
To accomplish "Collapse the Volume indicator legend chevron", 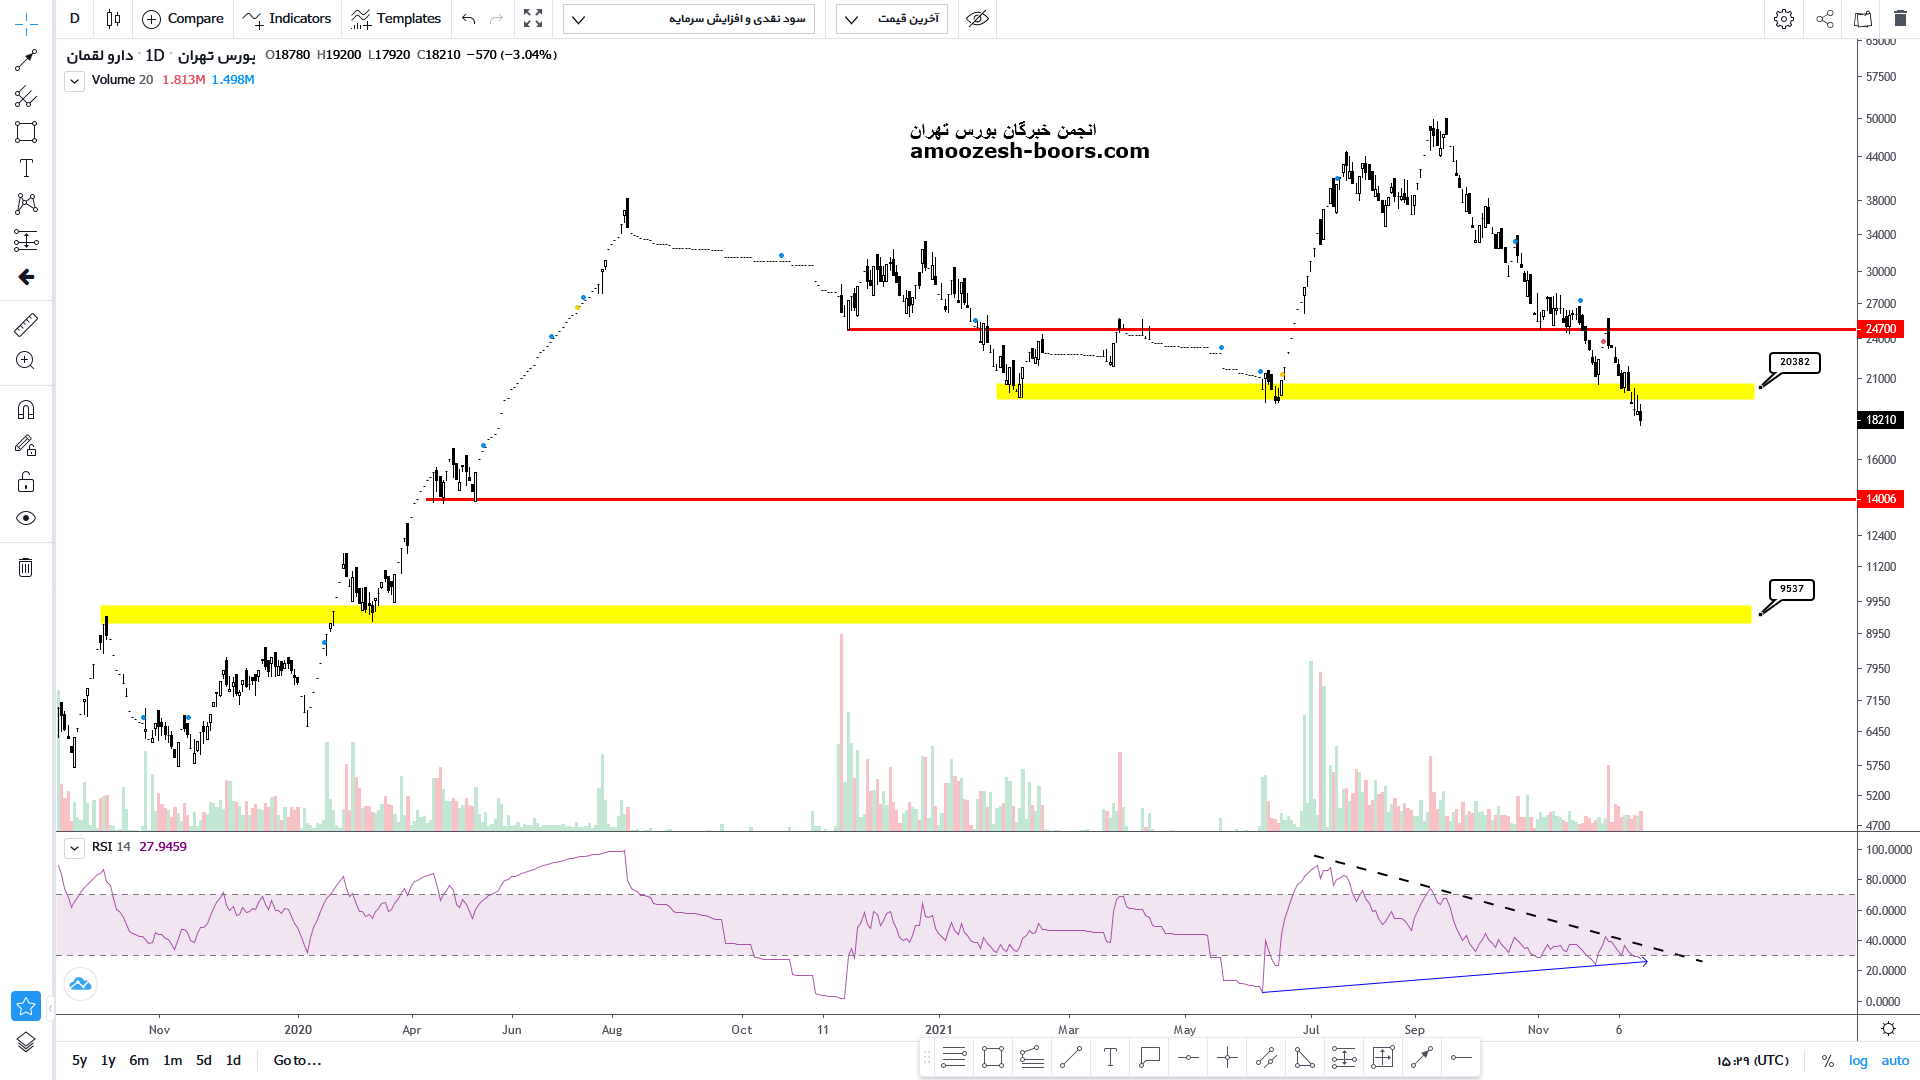I will [74, 81].
